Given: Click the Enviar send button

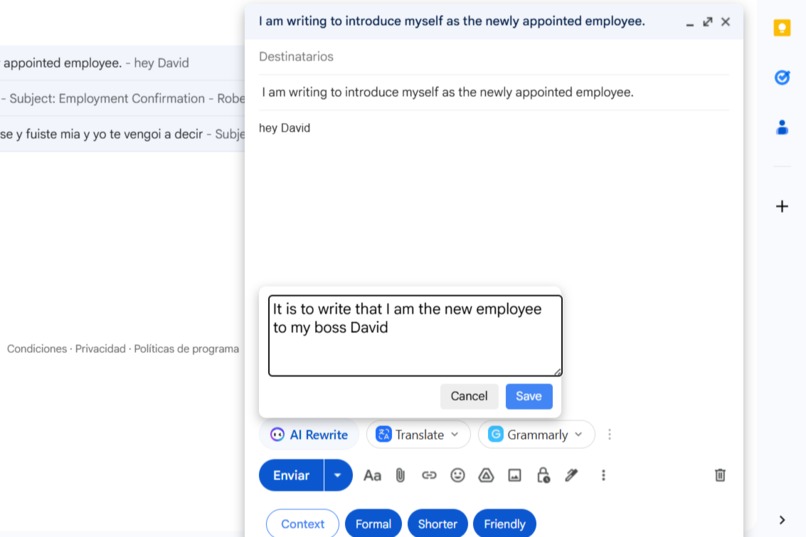Looking at the screenshot, I should click(x=291, y=475).
